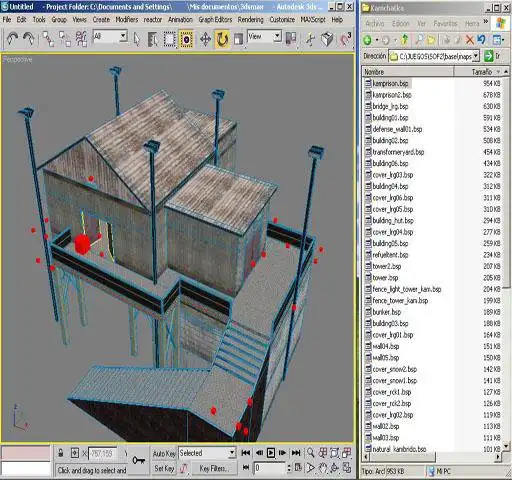Click the box-shaped icon beside Select and Manipulate
This screenshot has height=480, width=512.
pyautogui.click(x=327, y=39)
